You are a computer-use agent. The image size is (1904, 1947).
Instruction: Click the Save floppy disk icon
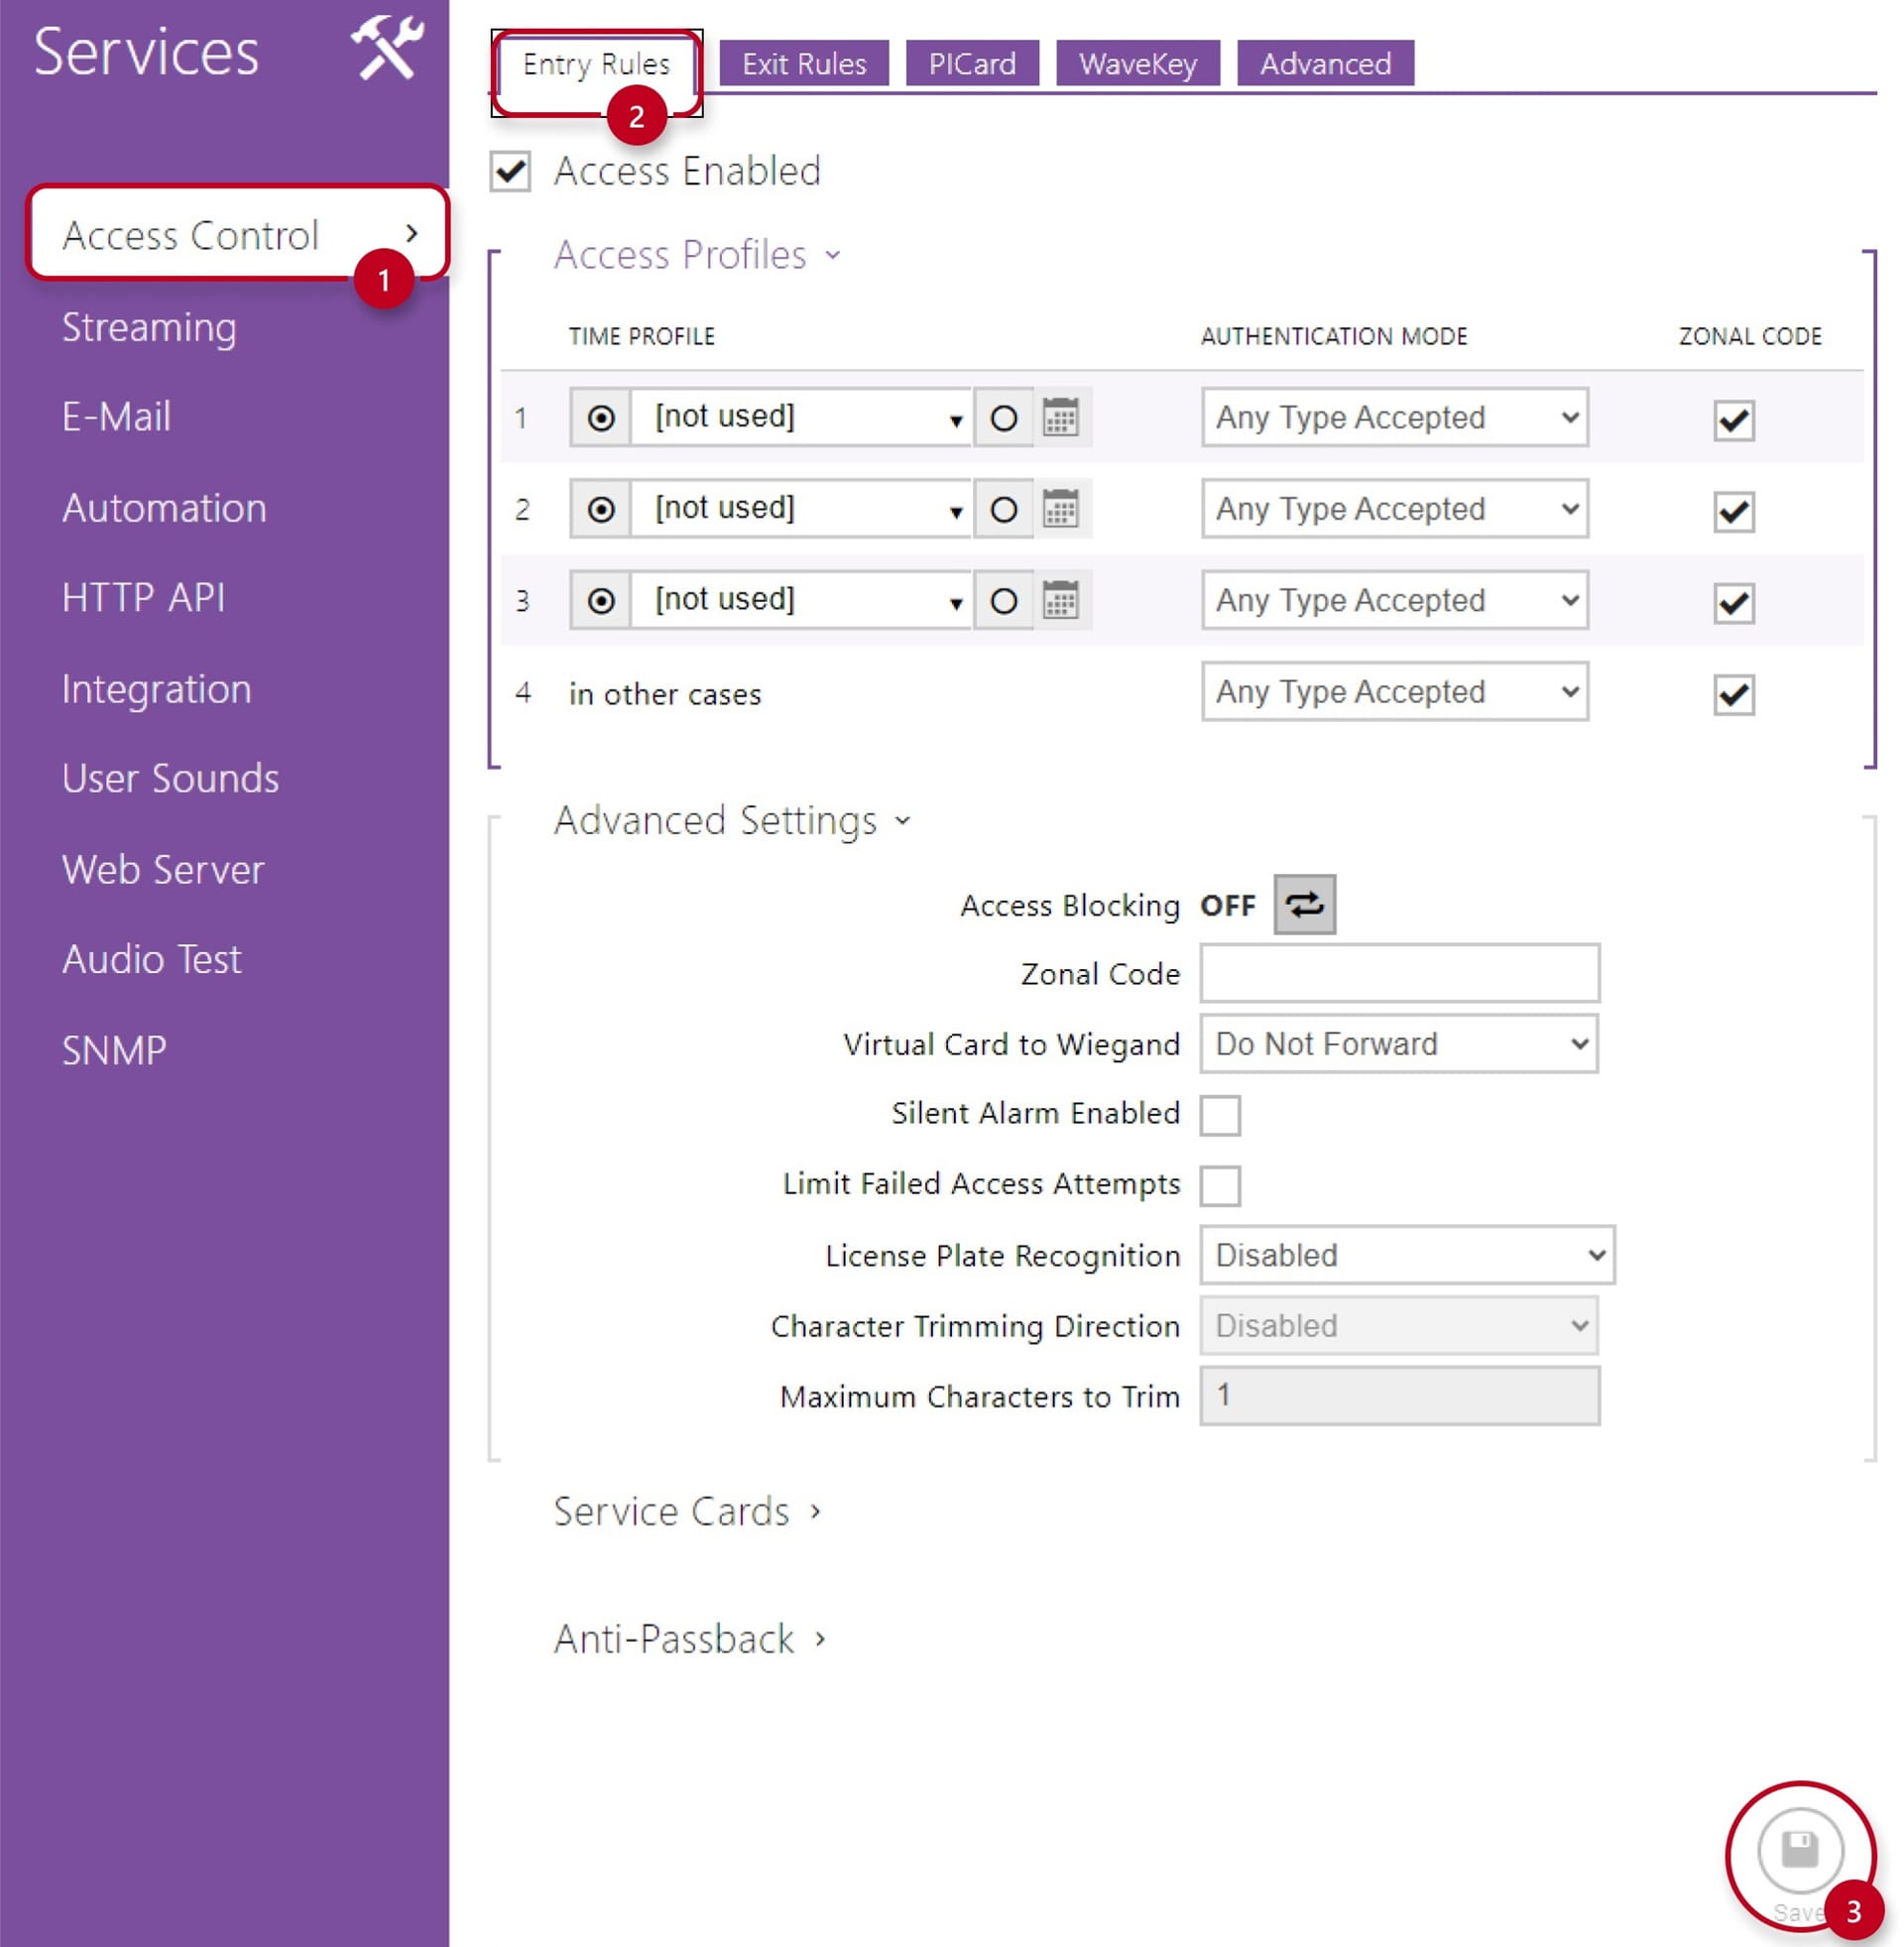click(1800, 1849)
